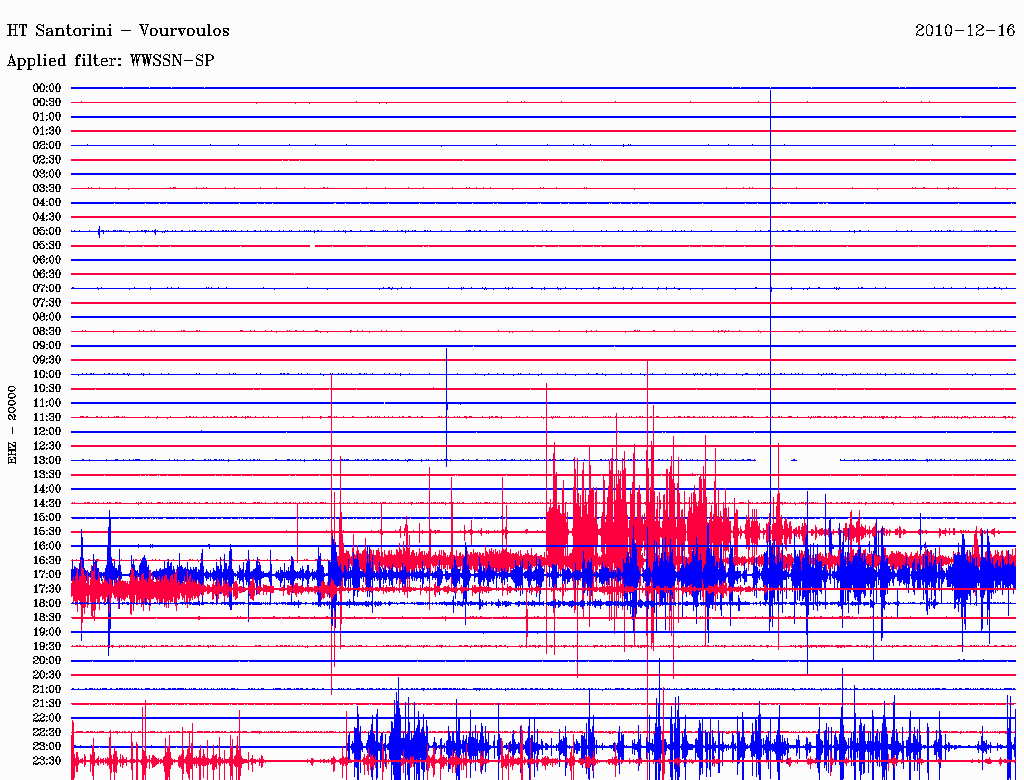This screenshot has height=780, width=1024.
Task: Select the 19:30 time label
Action: point(47,647)
